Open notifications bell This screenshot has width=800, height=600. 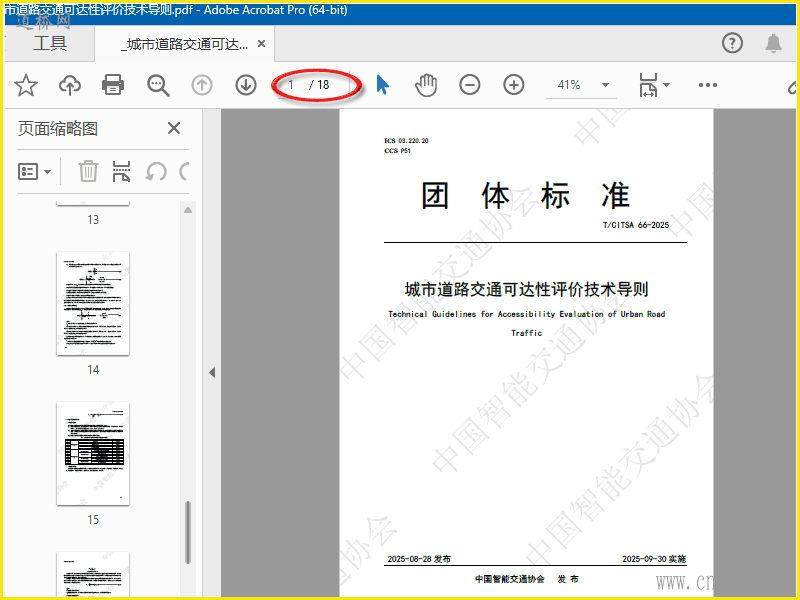773,43
